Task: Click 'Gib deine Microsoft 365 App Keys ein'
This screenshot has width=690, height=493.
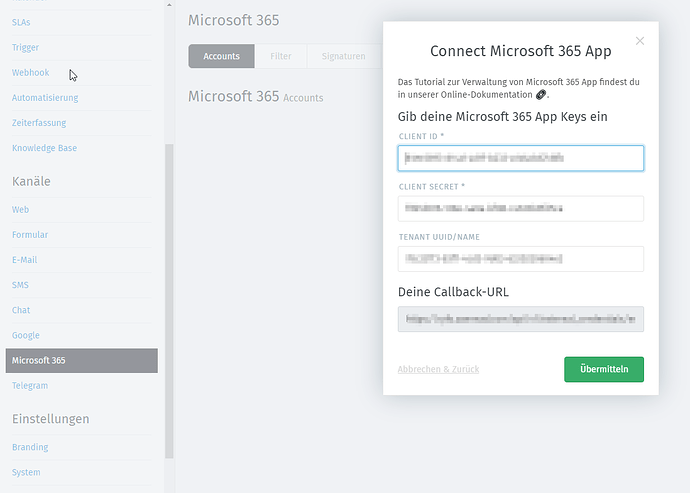Action: click(503, 117)
